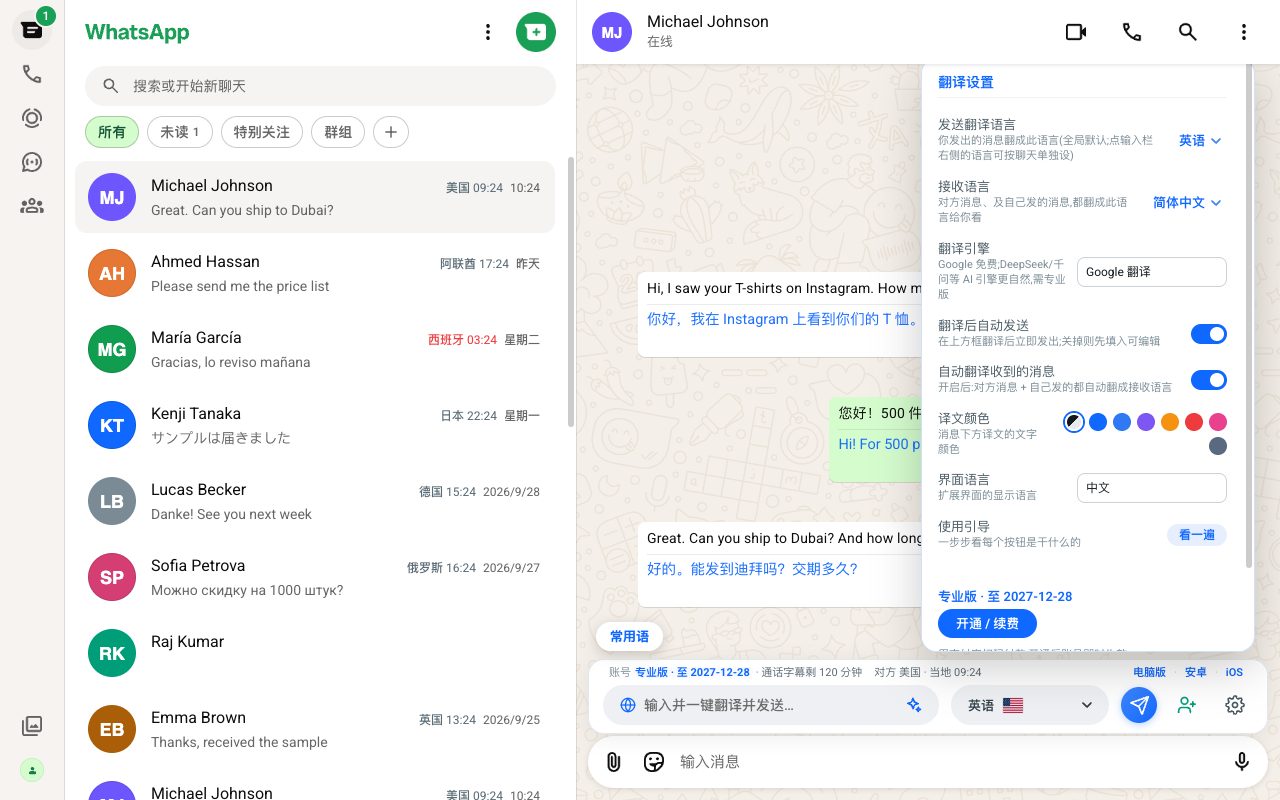Image resolution: width=1280 pixels, height=800 pixels.
Task: Search within the Michael Johnson conversation
Action: (x=1188, y=32)
